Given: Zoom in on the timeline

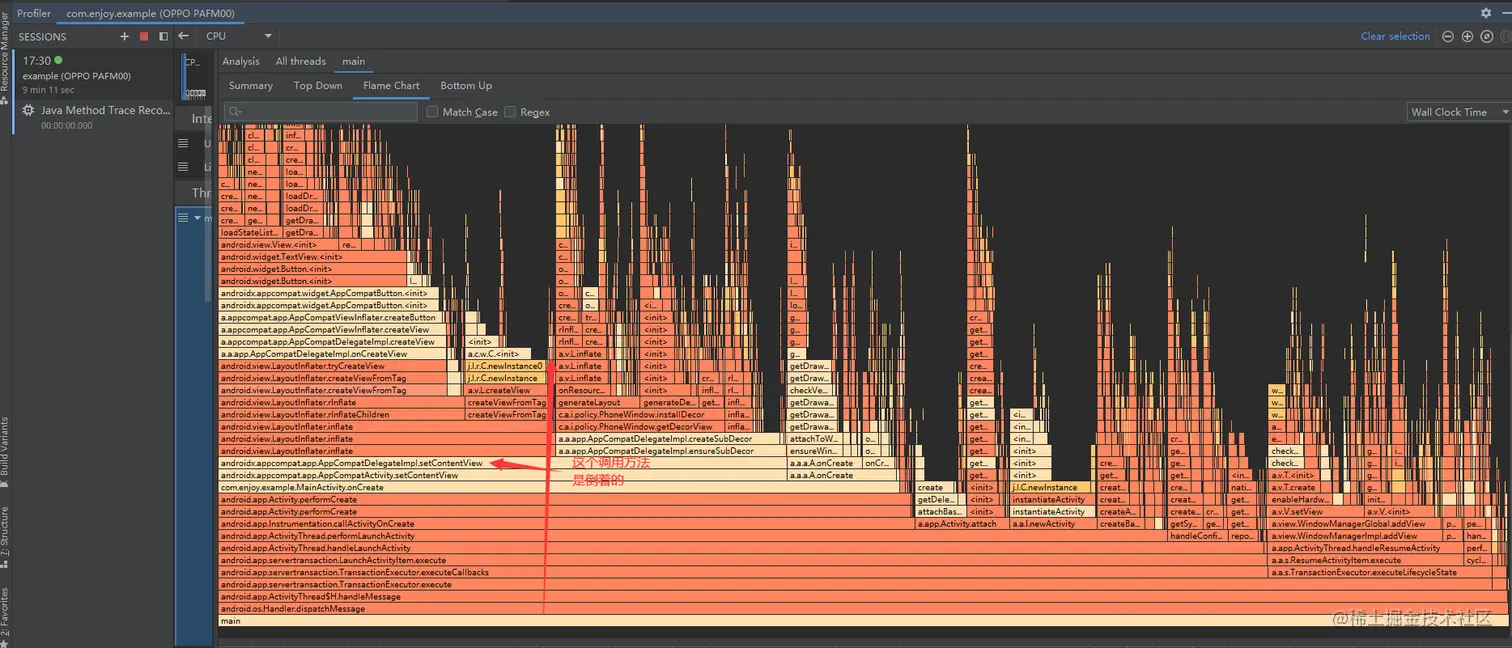Looking at the screenshot, I should [x=1467, y=36].
